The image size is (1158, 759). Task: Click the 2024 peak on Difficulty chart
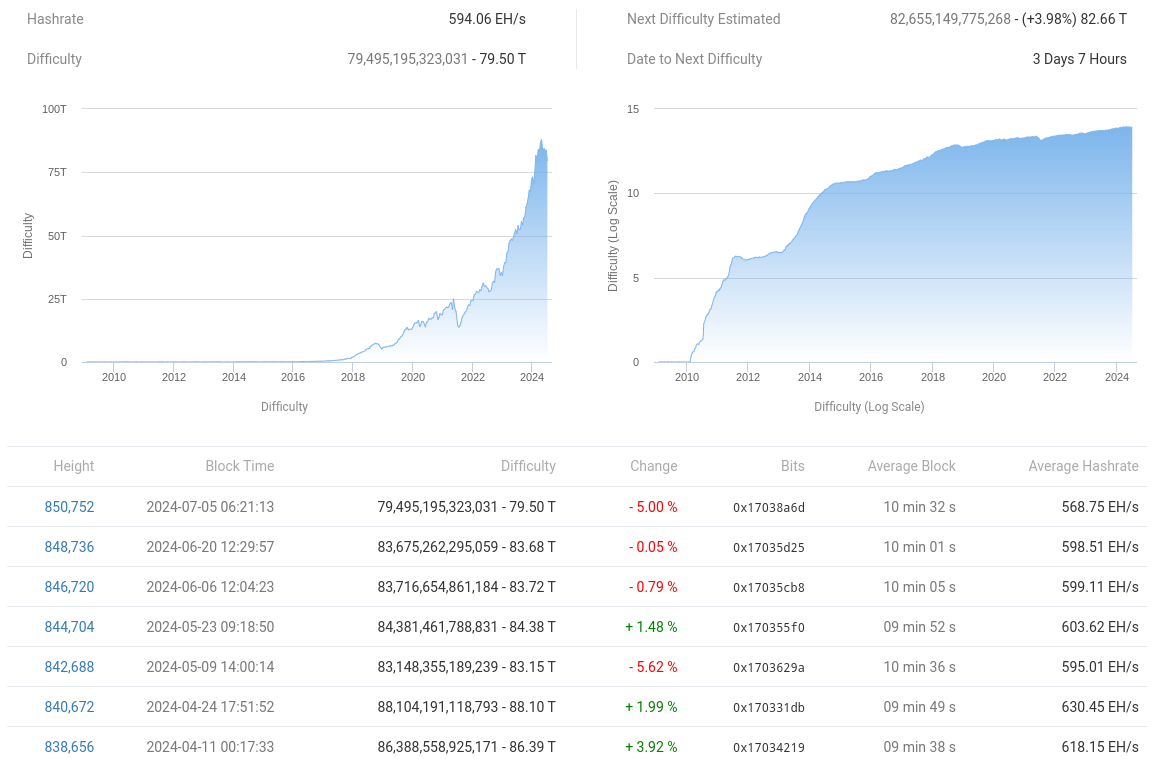tap(541, 140)
